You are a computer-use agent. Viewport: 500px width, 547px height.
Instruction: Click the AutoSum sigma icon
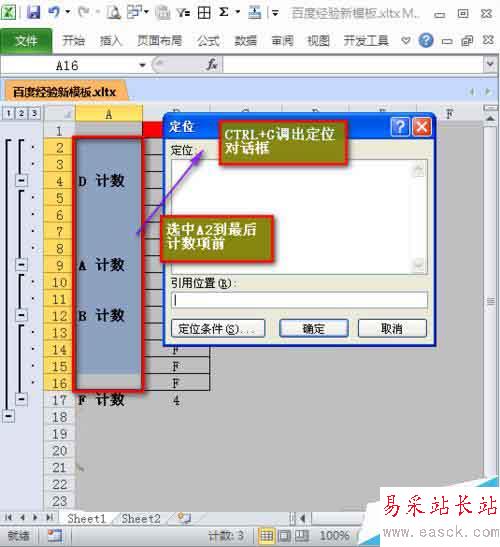click(224, 13)
